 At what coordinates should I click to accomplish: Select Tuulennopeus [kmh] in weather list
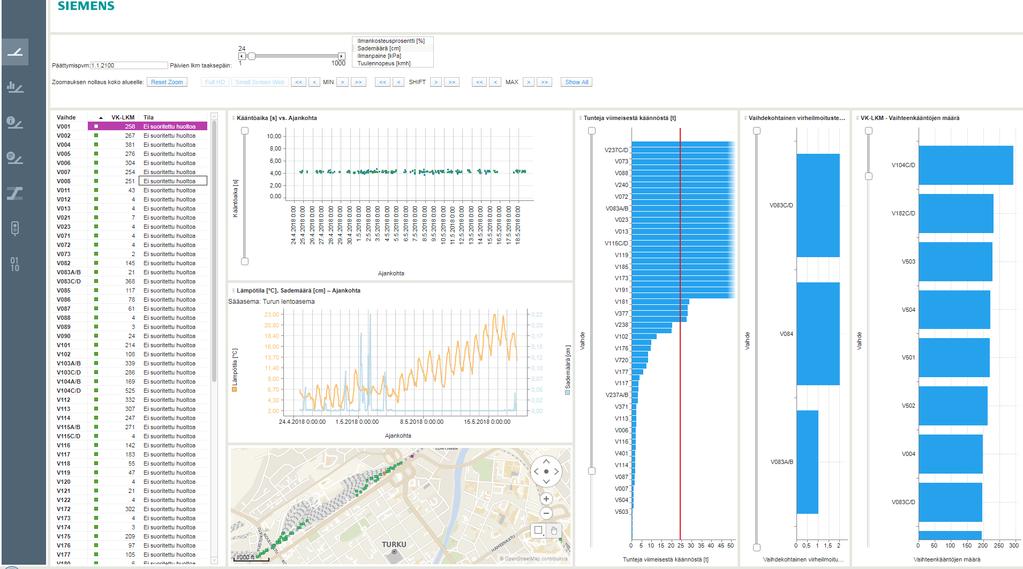(391, 63)
